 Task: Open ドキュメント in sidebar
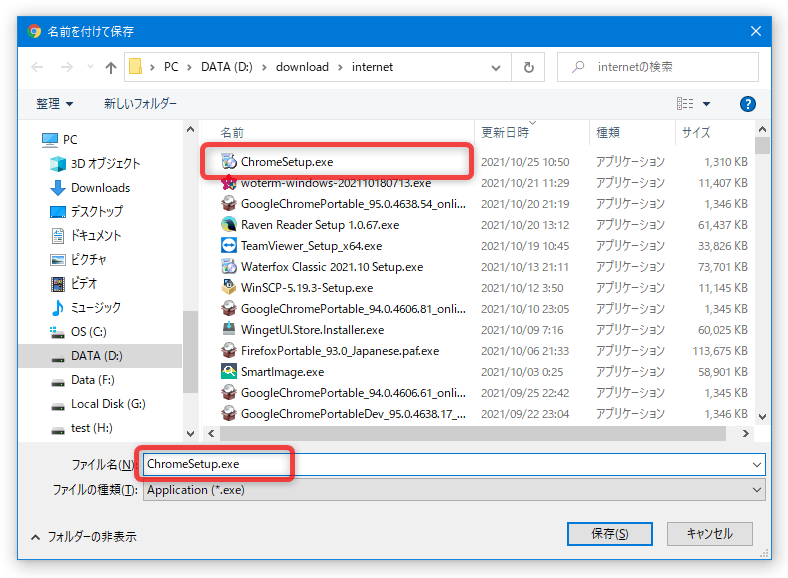click(x=86, y=235)
